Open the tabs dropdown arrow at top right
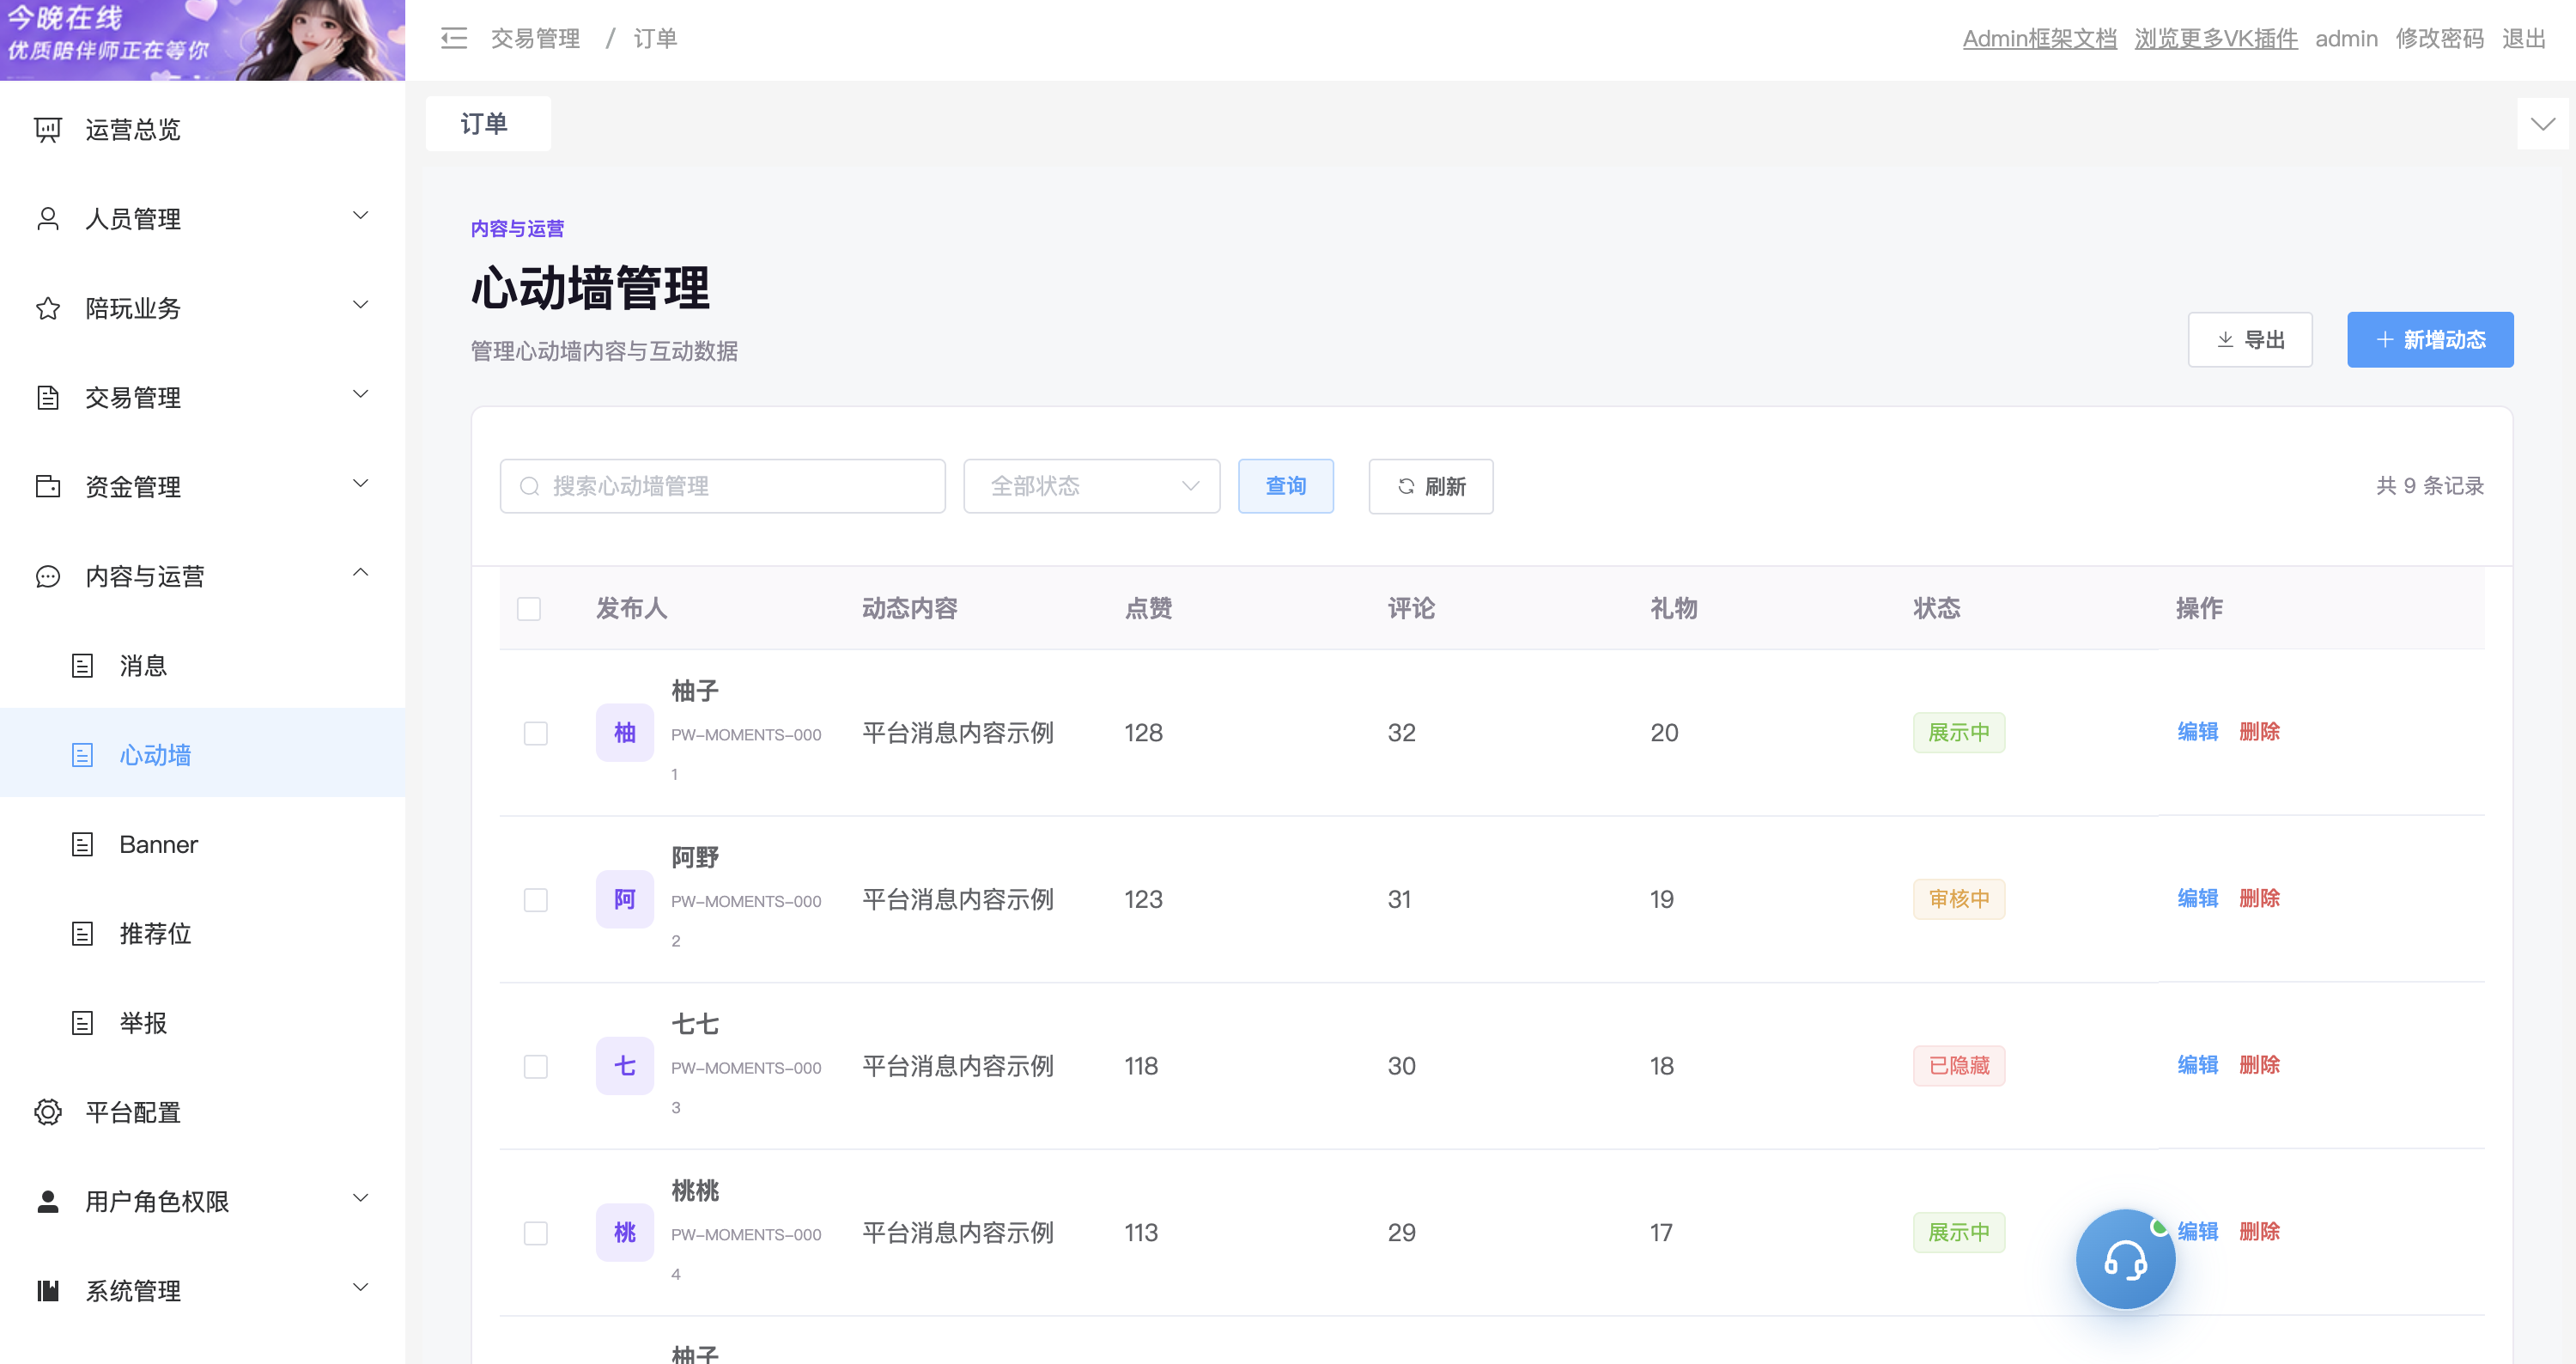The width and height of the screenshot is (2576, 1364). [x=2543, y=123]
